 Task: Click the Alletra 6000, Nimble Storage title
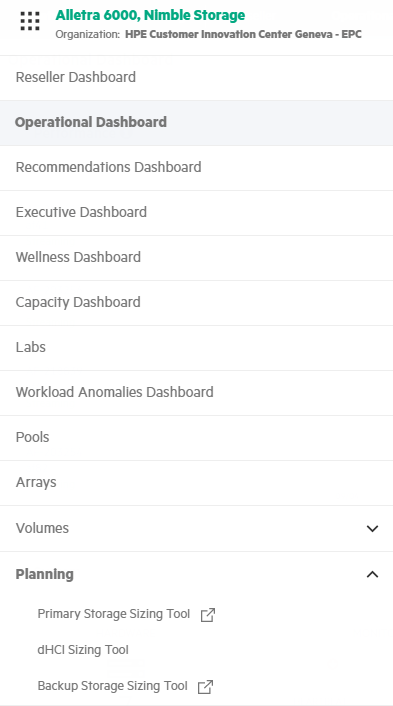pos(150,15)
